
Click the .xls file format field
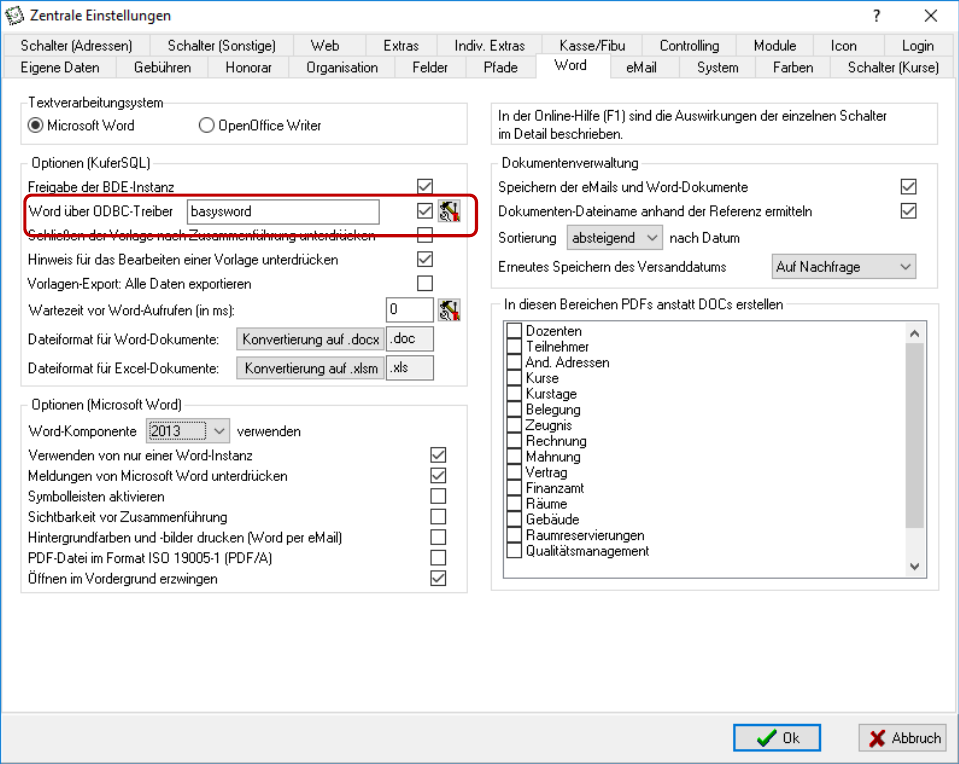(410, 368)
